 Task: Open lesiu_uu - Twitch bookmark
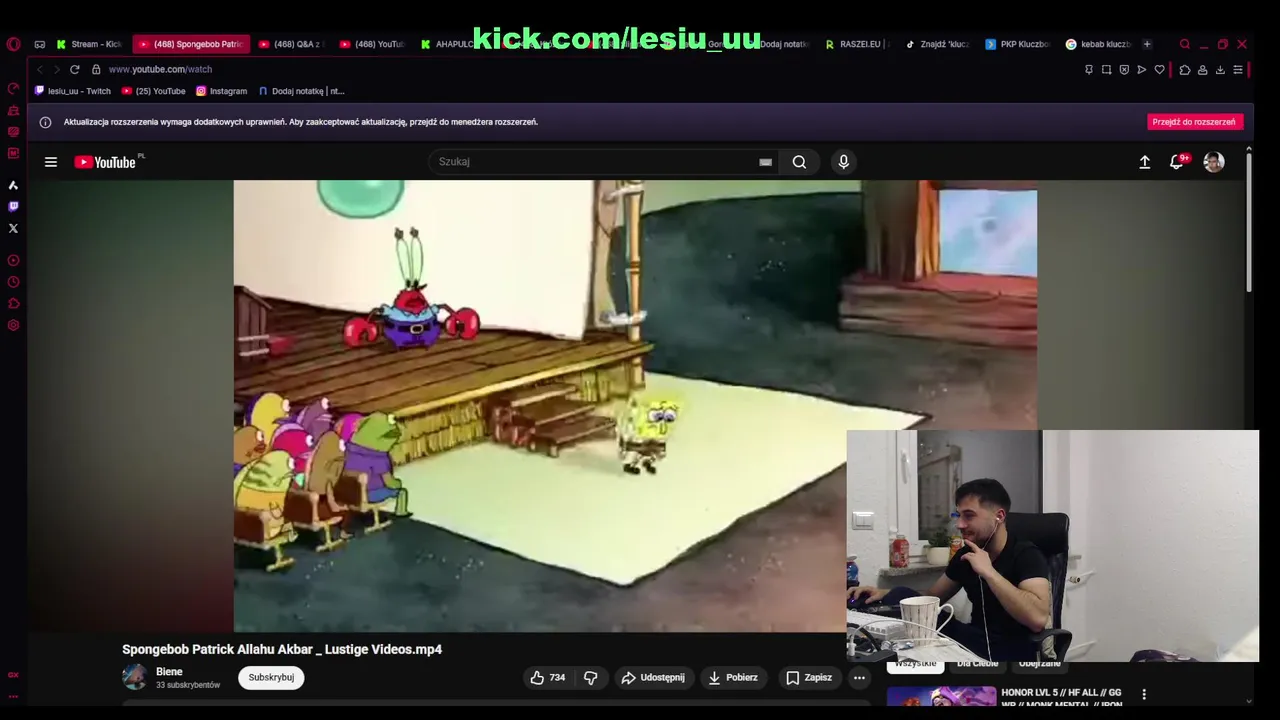coord(72,91)
